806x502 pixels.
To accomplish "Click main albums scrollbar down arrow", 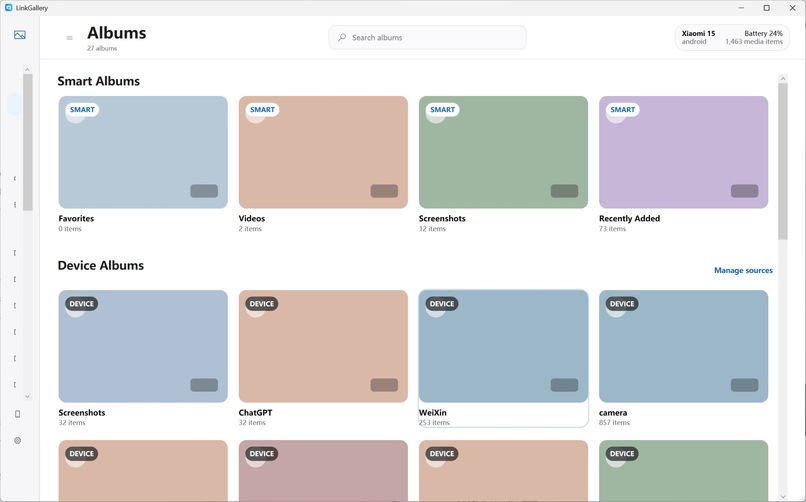I will click(x=783, y=497).
